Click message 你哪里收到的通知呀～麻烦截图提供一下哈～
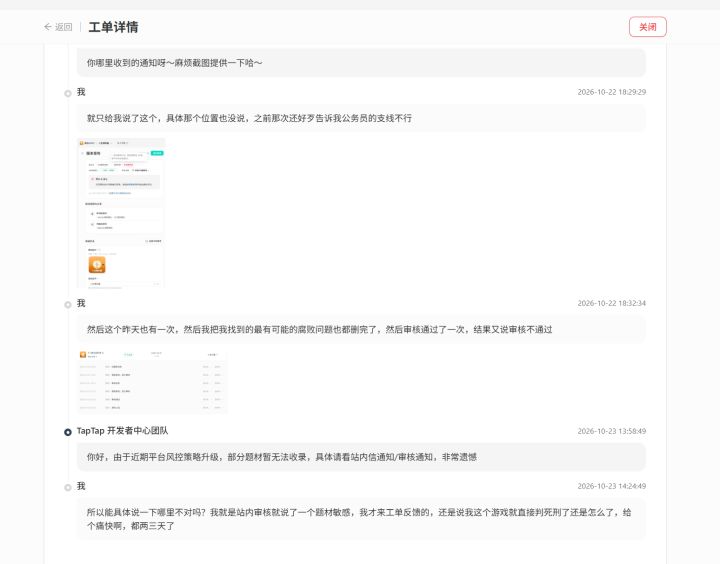This screenshot has height=564, width=720. click(x=361, y=63)
